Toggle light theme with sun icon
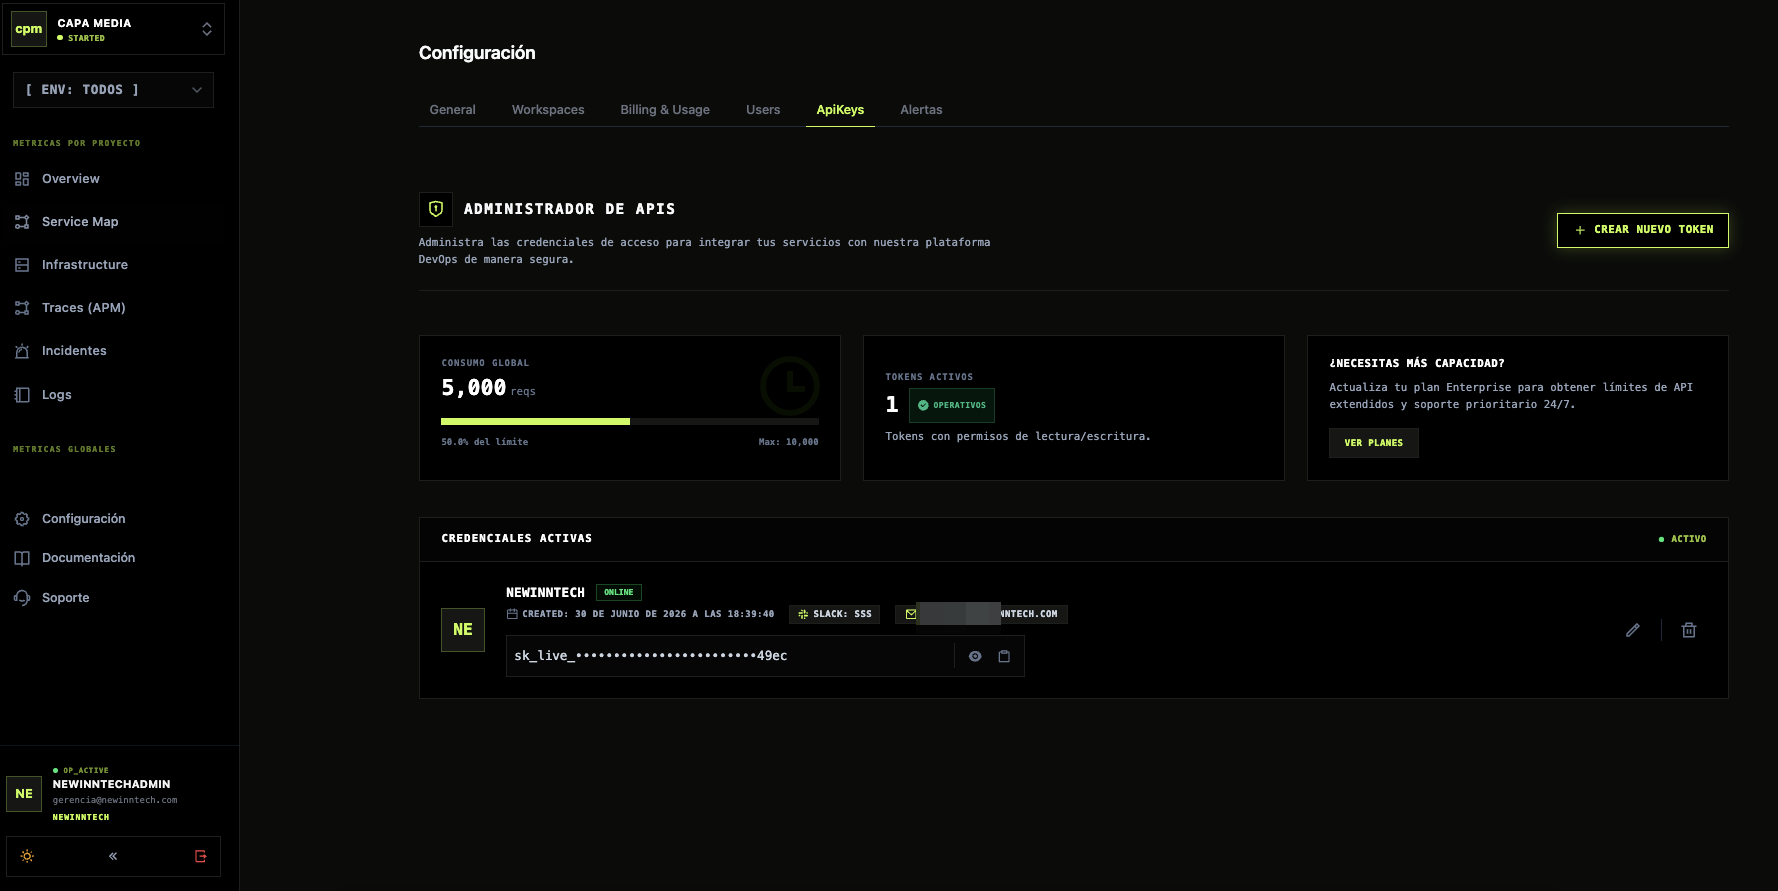This screenshot has width=1778, height=891. tap(27, 856)
